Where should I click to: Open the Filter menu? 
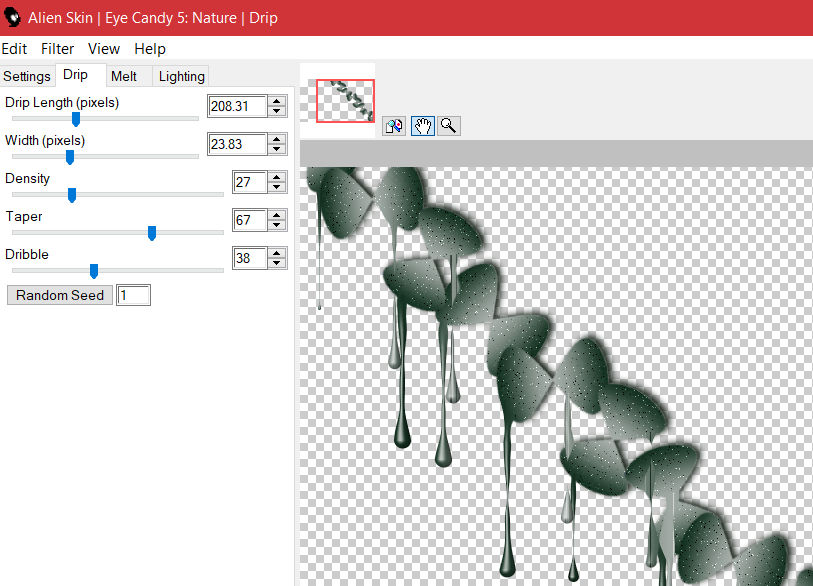[58, 49]
